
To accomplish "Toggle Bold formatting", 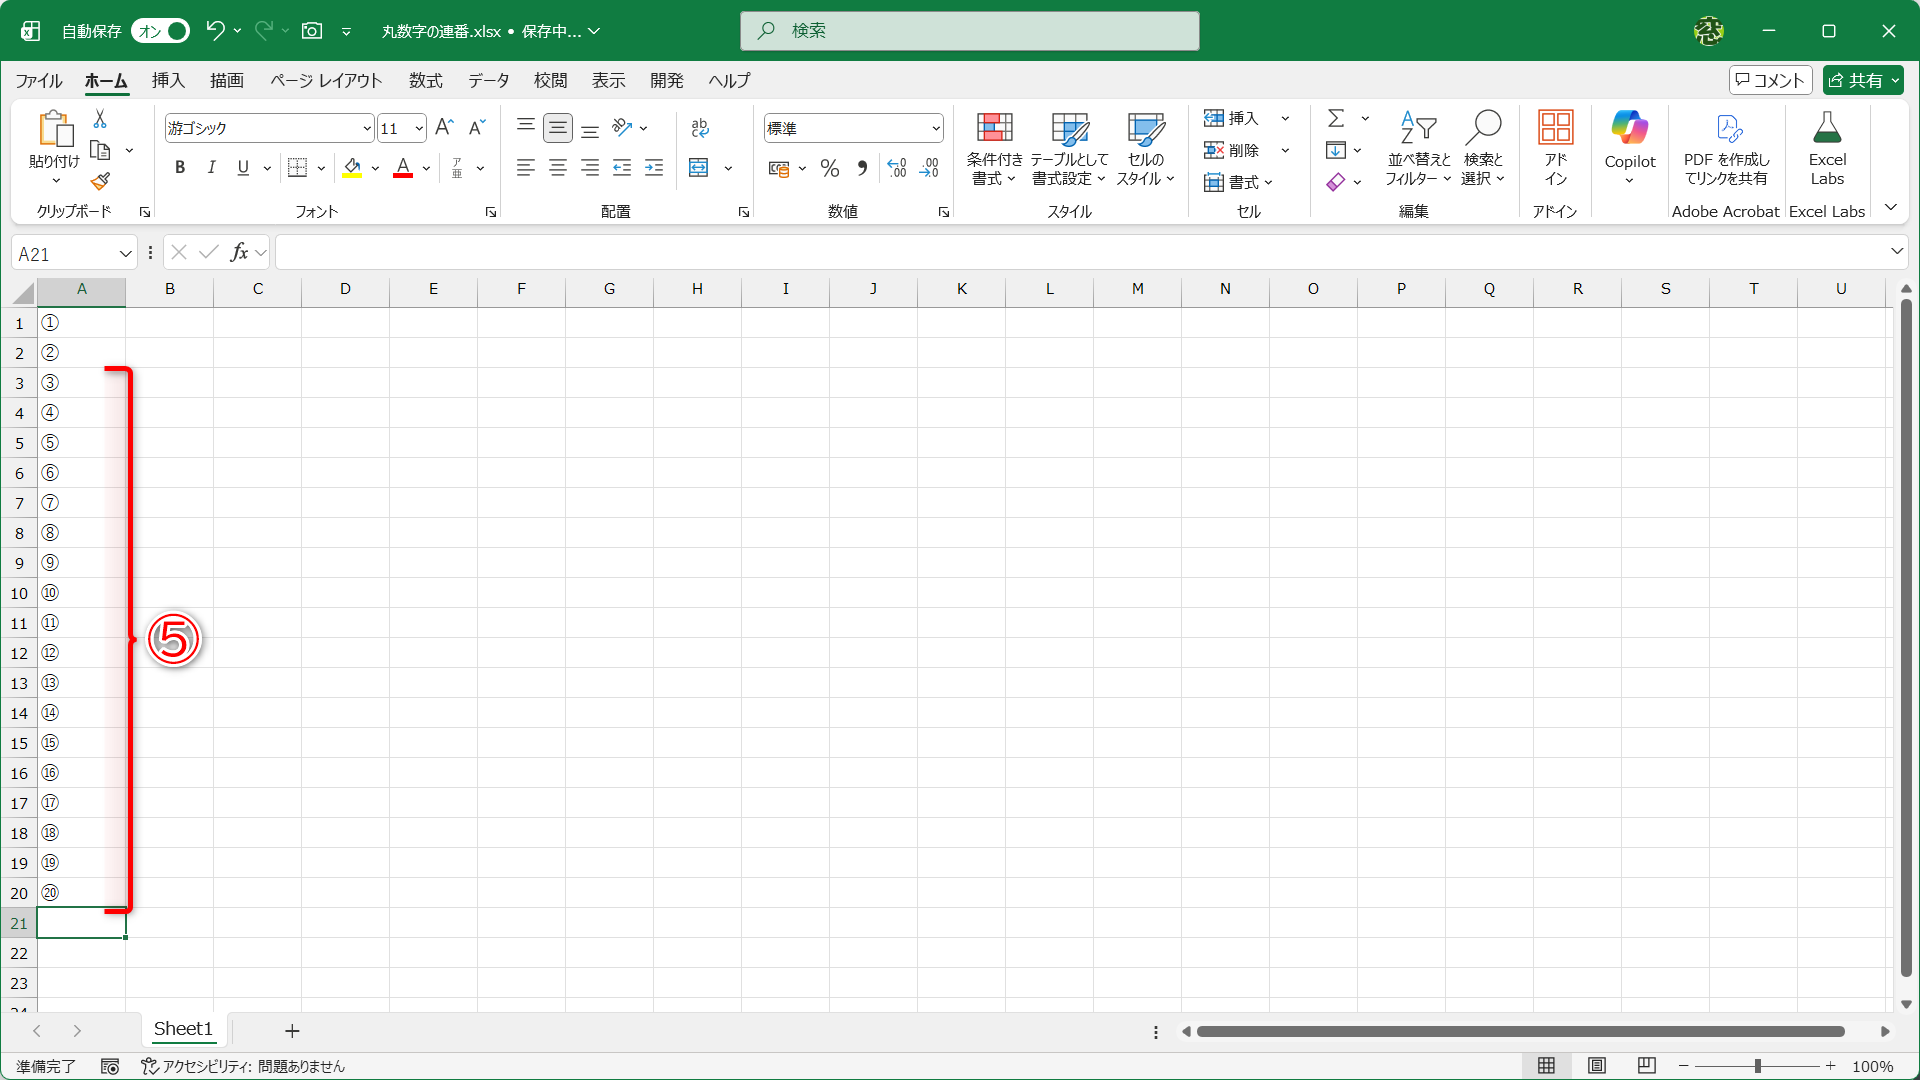I will [180, 168].
